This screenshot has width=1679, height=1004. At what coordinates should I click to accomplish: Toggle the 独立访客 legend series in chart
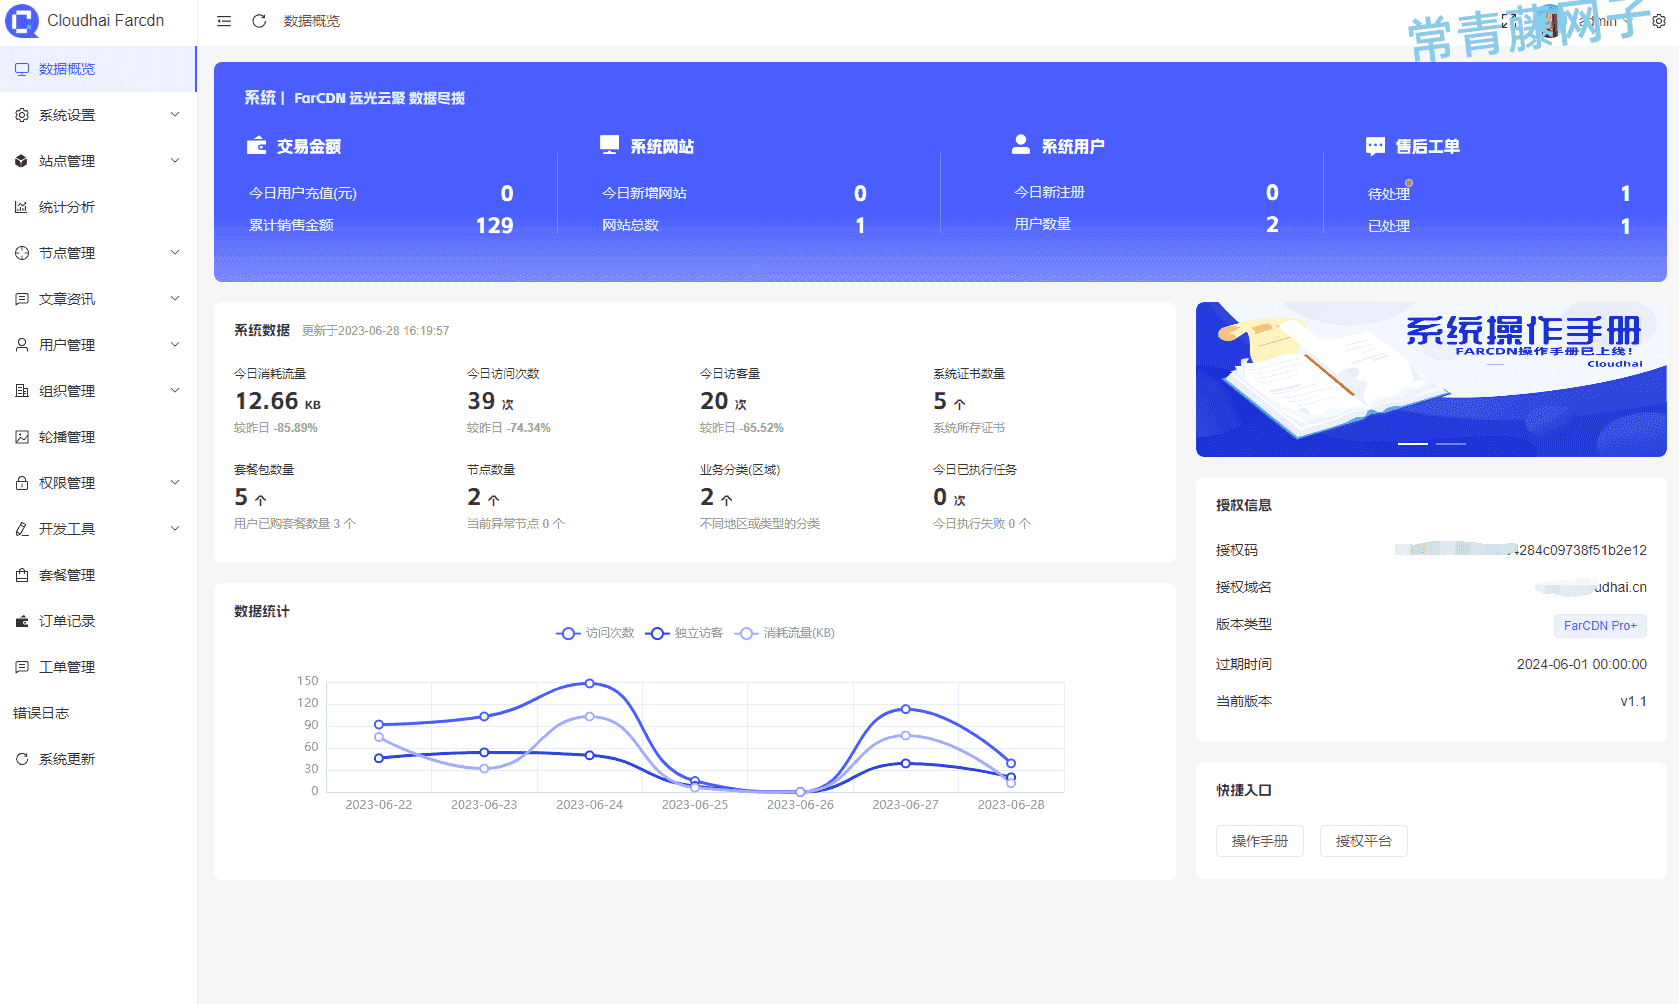[x=684, y=633]
